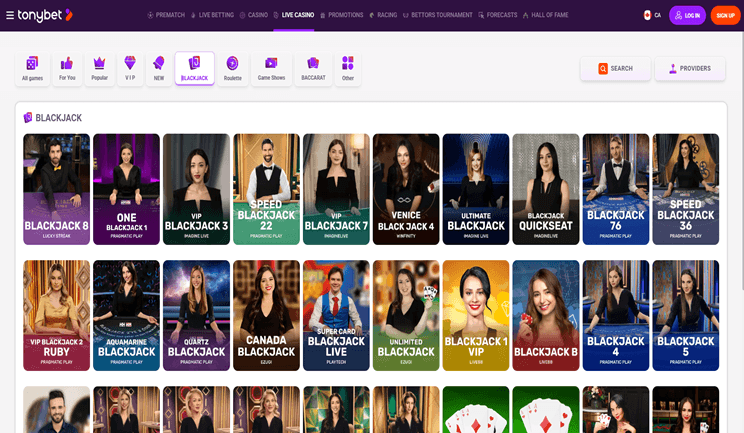The image size is (744, 433).
Task: Launch Speed Blackjack 36 game
Action: [686, 189]
